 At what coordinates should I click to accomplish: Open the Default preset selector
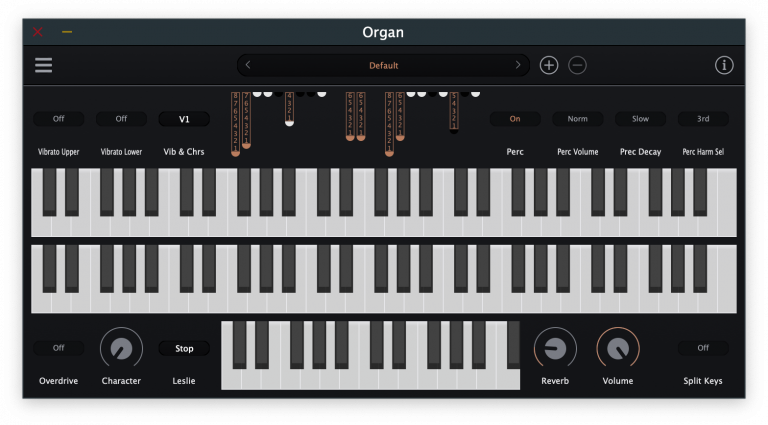(x=383, y=65)
